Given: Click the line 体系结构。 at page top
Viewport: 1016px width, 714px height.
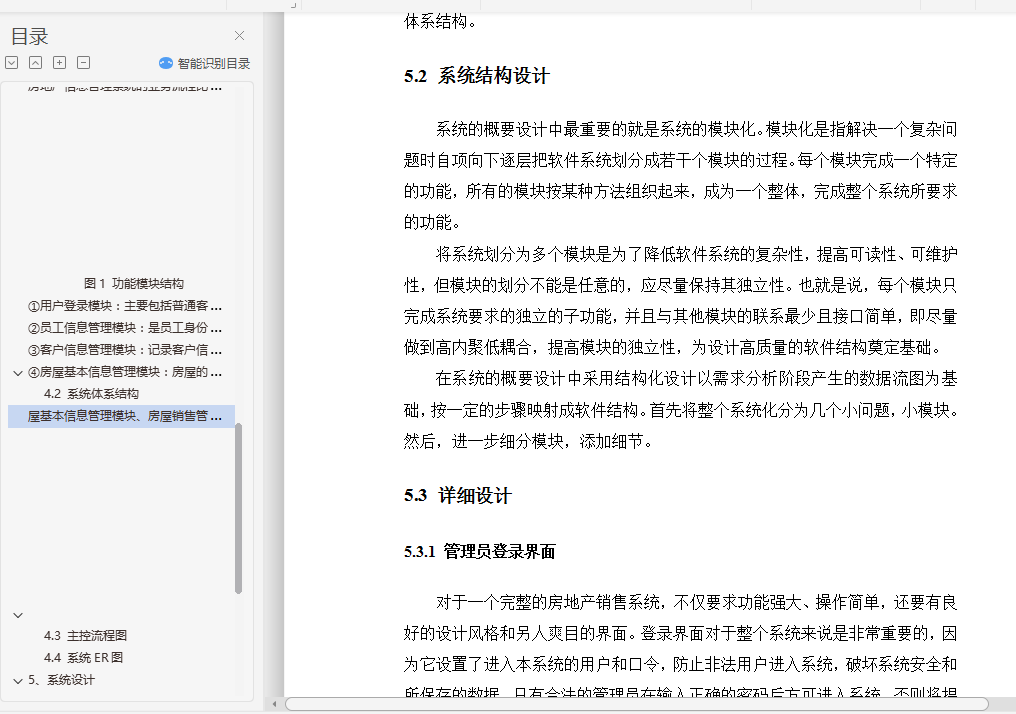Looking at the screenshot, I should tap(441, 21).
